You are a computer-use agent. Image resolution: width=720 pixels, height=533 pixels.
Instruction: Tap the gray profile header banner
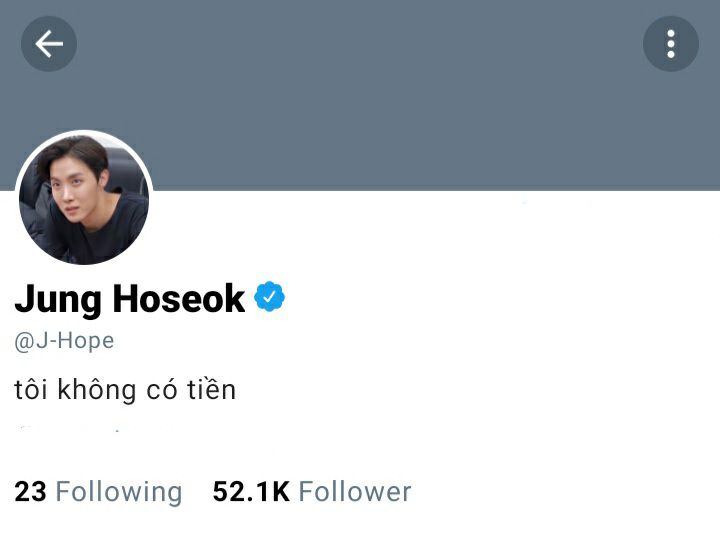point(360,95)
